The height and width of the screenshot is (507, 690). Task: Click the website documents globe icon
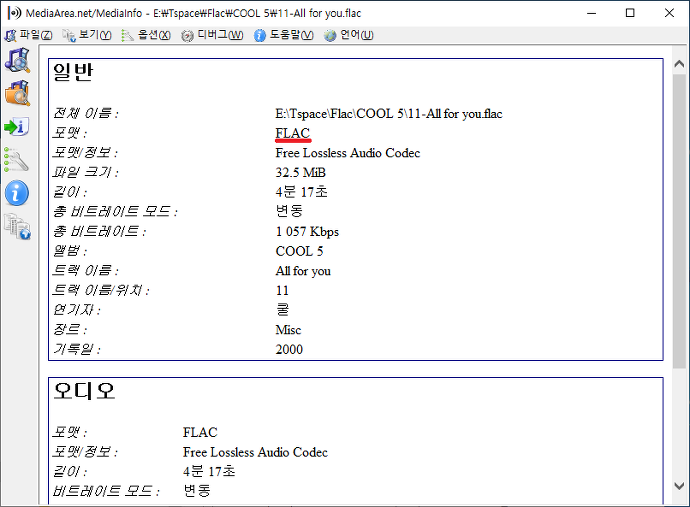[17, 226]
